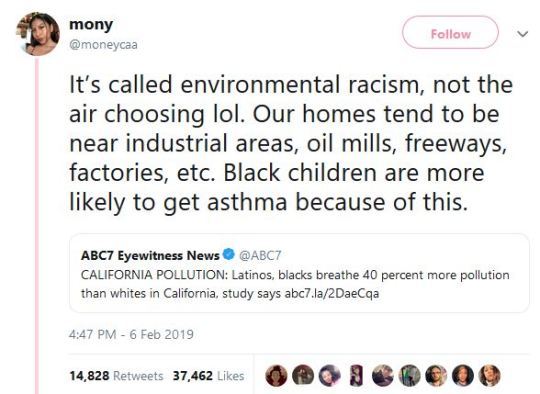
Task: View the 14,828 Retweets list
Action: (116, 376)
